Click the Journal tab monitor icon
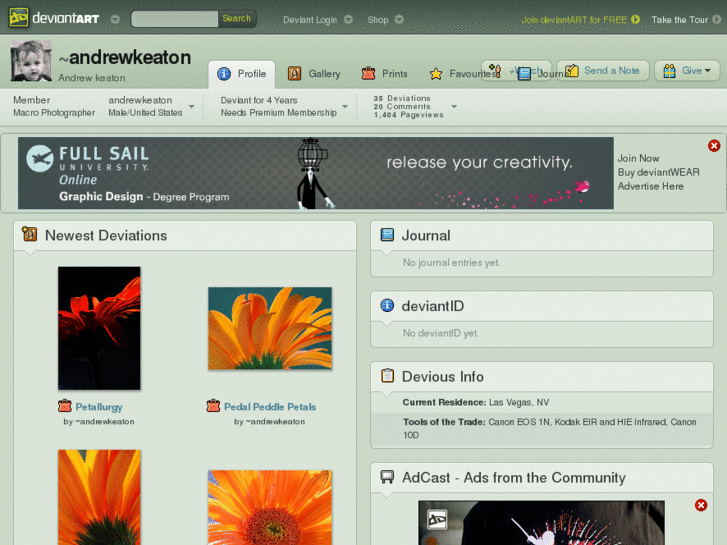This screenshot has width=727, height=545. (x=524, y=74)
